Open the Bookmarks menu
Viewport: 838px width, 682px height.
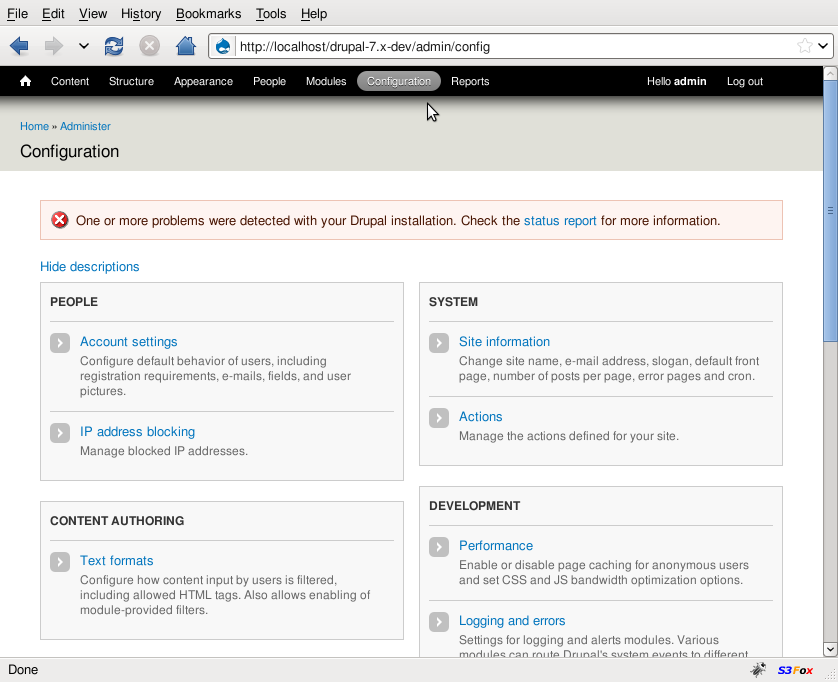[208, 14]
